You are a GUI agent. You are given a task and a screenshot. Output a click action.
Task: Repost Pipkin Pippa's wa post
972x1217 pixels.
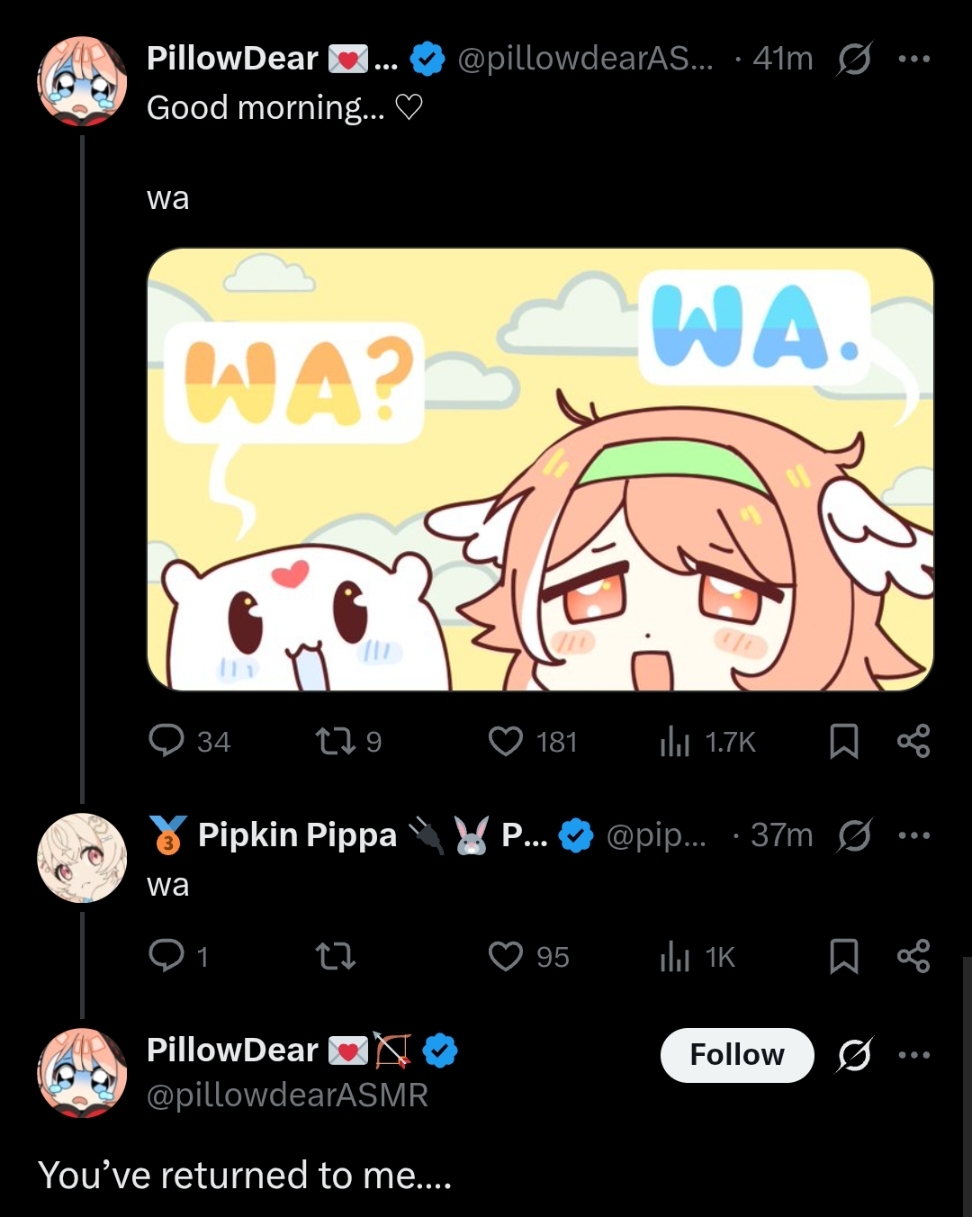(x=335, y=957)
